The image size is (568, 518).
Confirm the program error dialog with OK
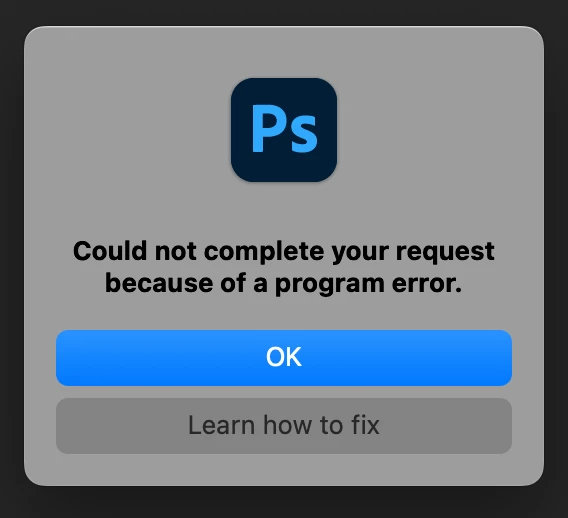(x=284, y=358)
